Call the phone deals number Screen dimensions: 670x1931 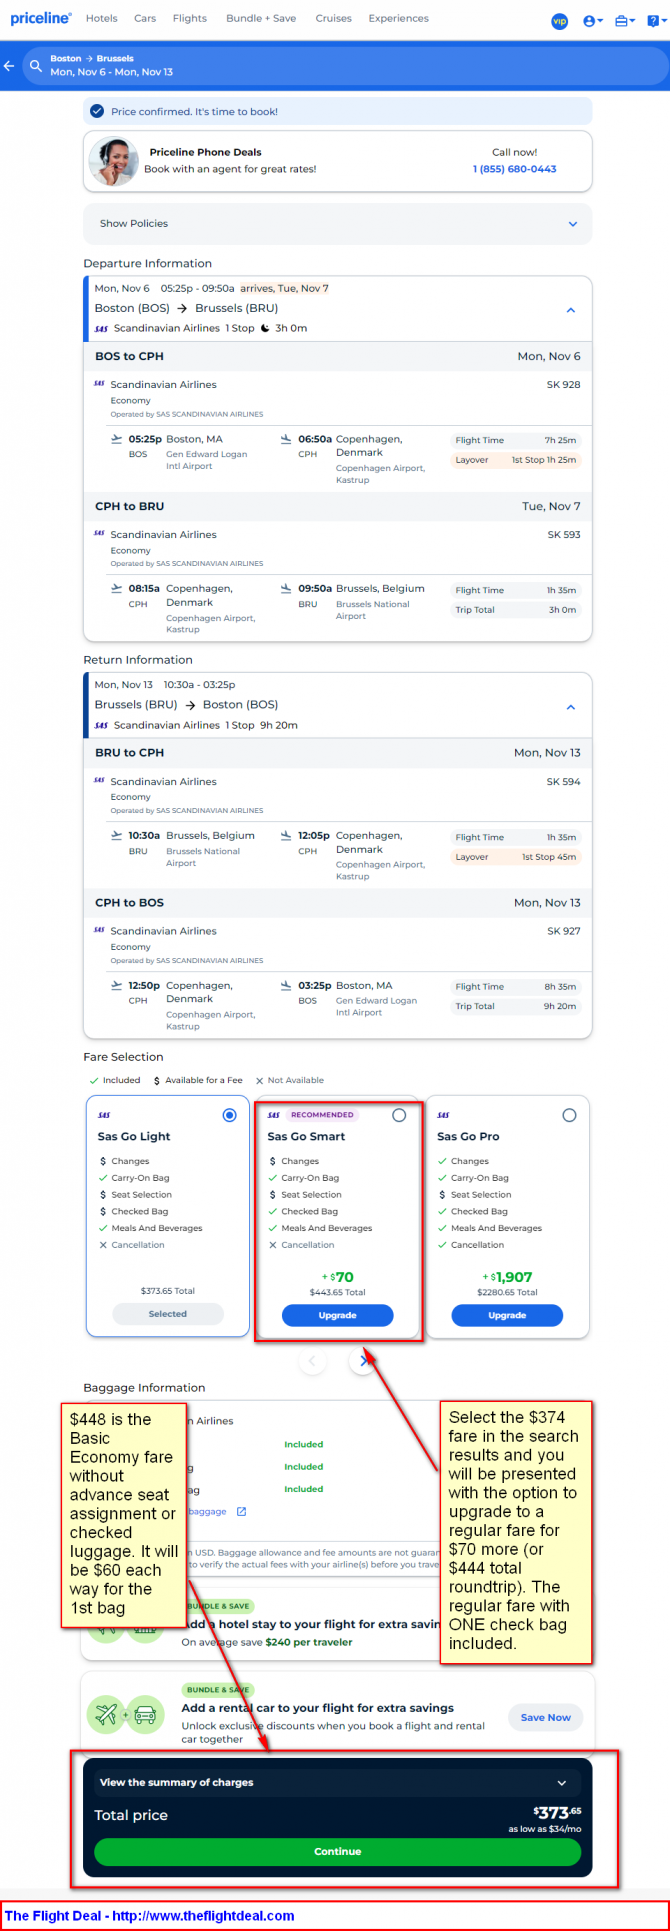(x=514, y=169)
